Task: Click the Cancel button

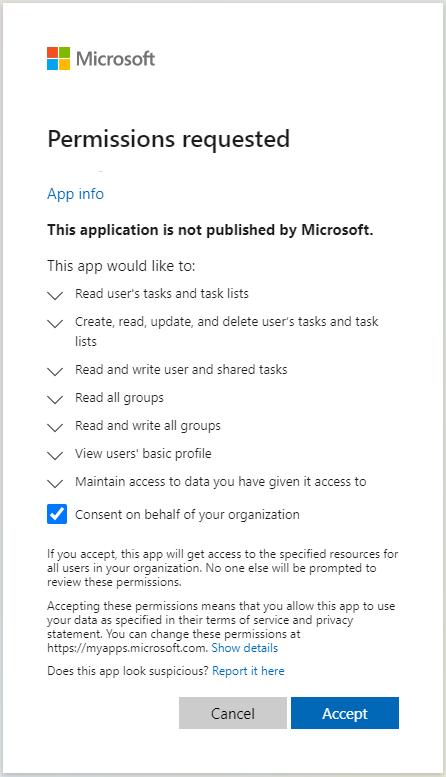Action: pyautogui.click(x=233, y=713)
